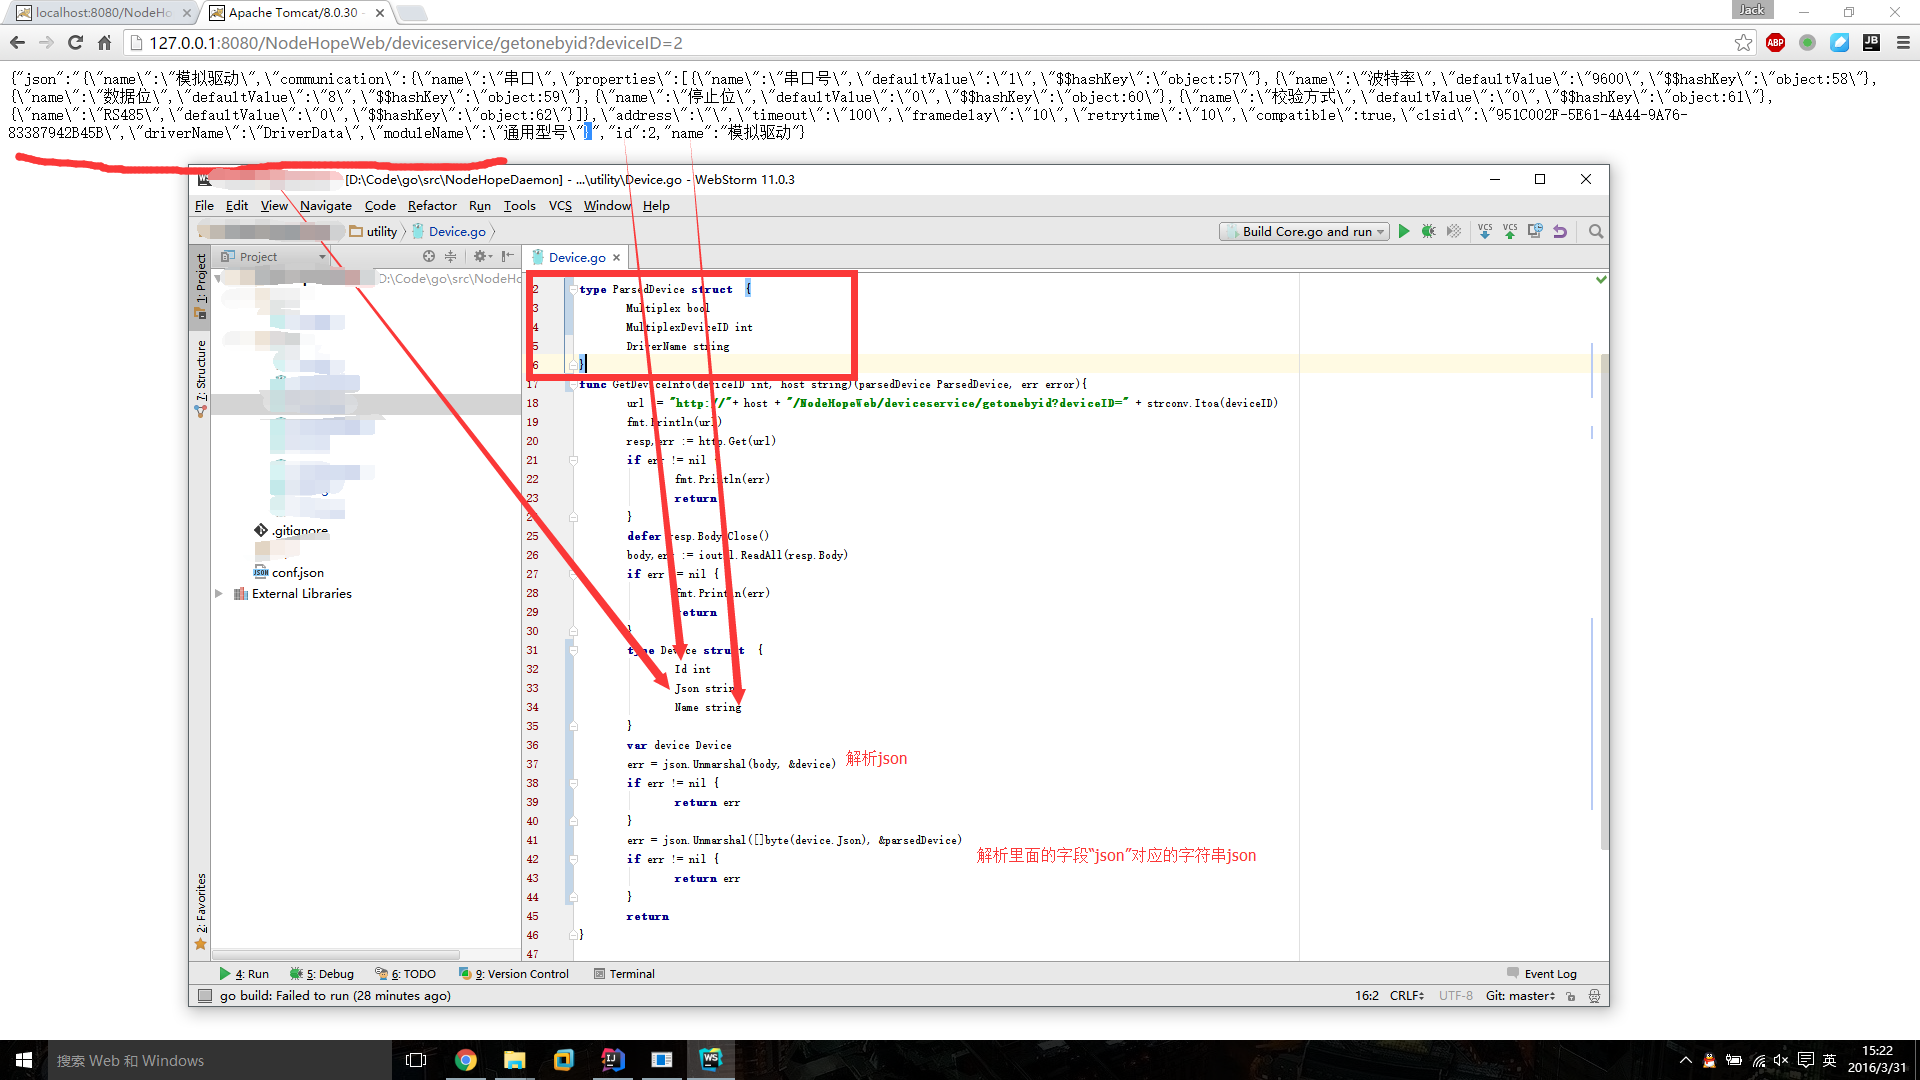
Task: Run the Build Core.go configuration
Action: [x=1404, y=231]
